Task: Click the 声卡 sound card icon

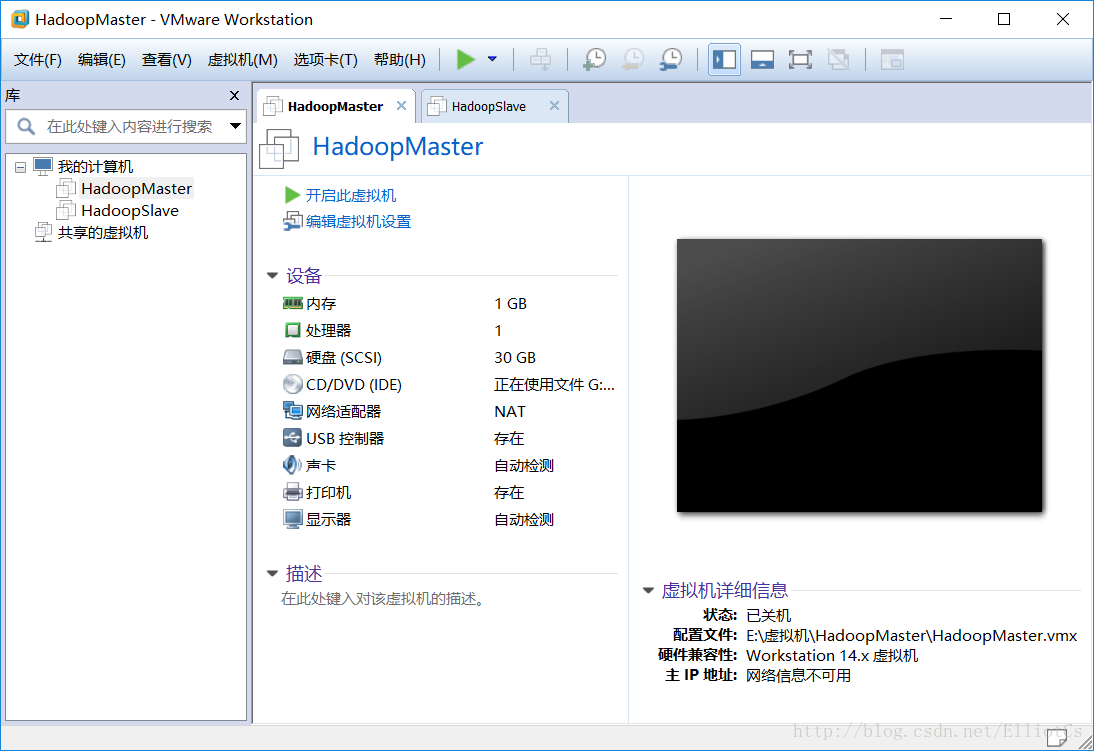Action: [x=292, y=465]
